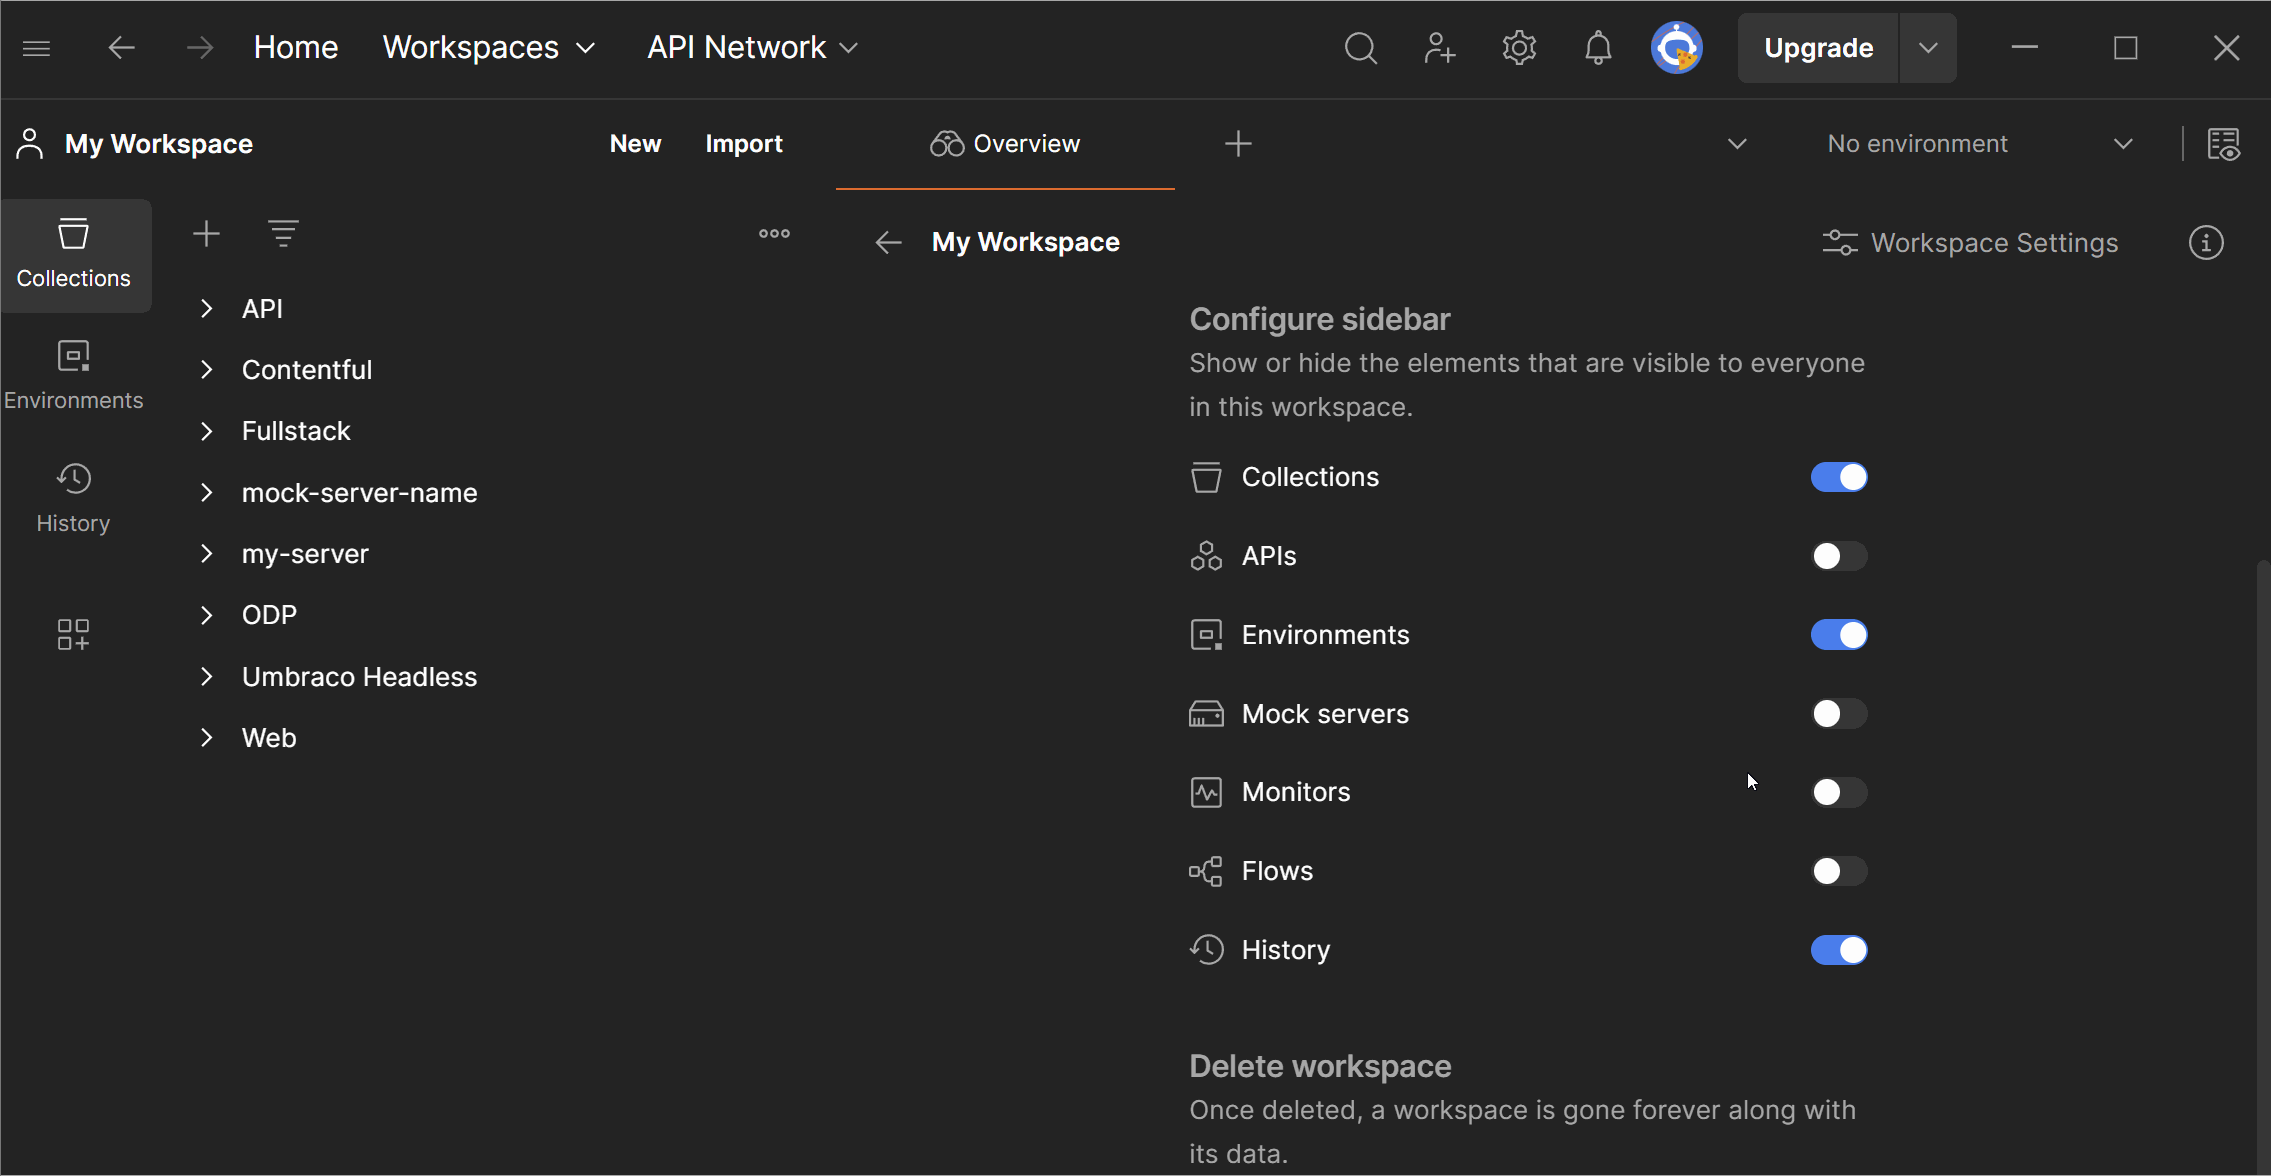
Task: Select the Umbraco Headless collection name
Action: tap(359, 677)
